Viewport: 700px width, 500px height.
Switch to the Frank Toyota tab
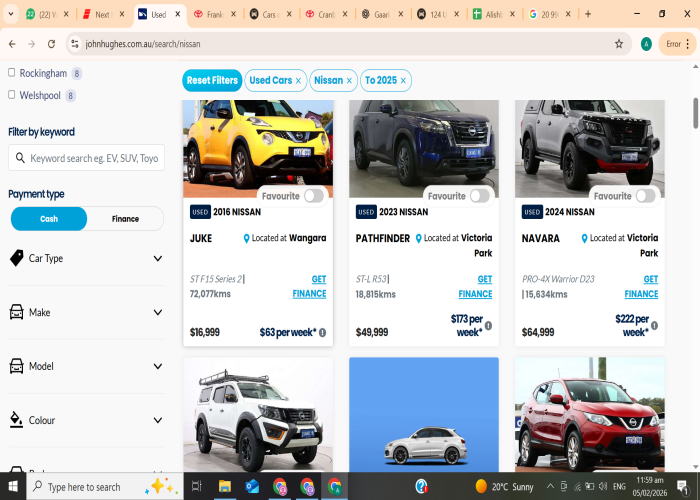click(214, 14)
